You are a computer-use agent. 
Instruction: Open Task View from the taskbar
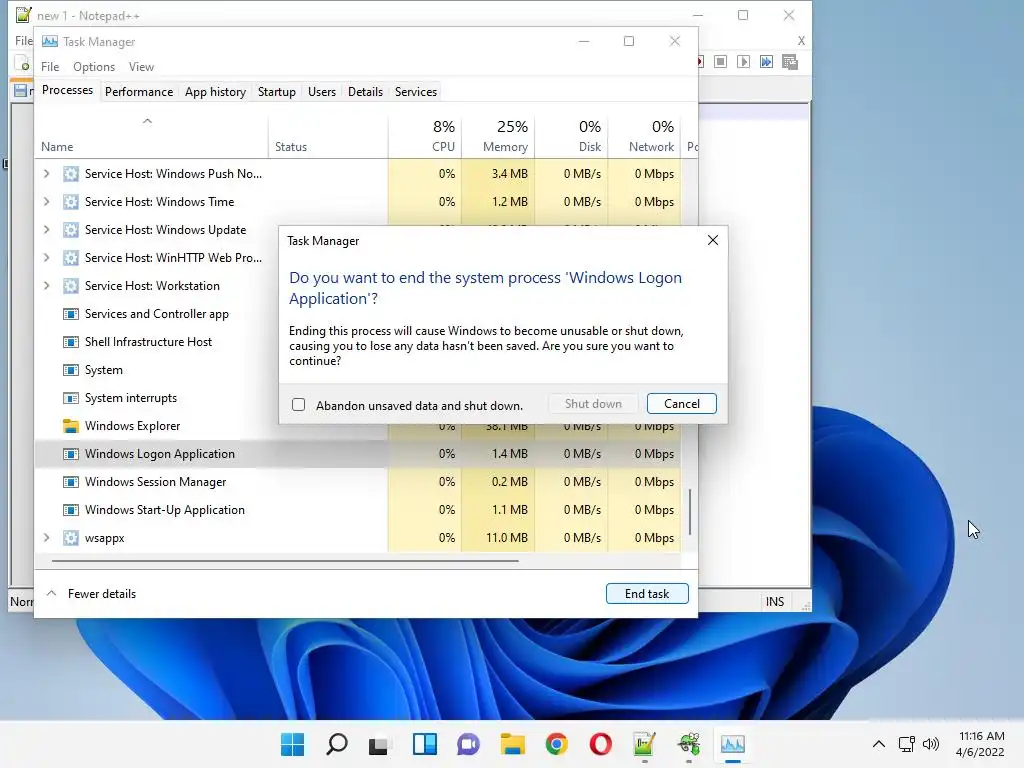(379, 744)
